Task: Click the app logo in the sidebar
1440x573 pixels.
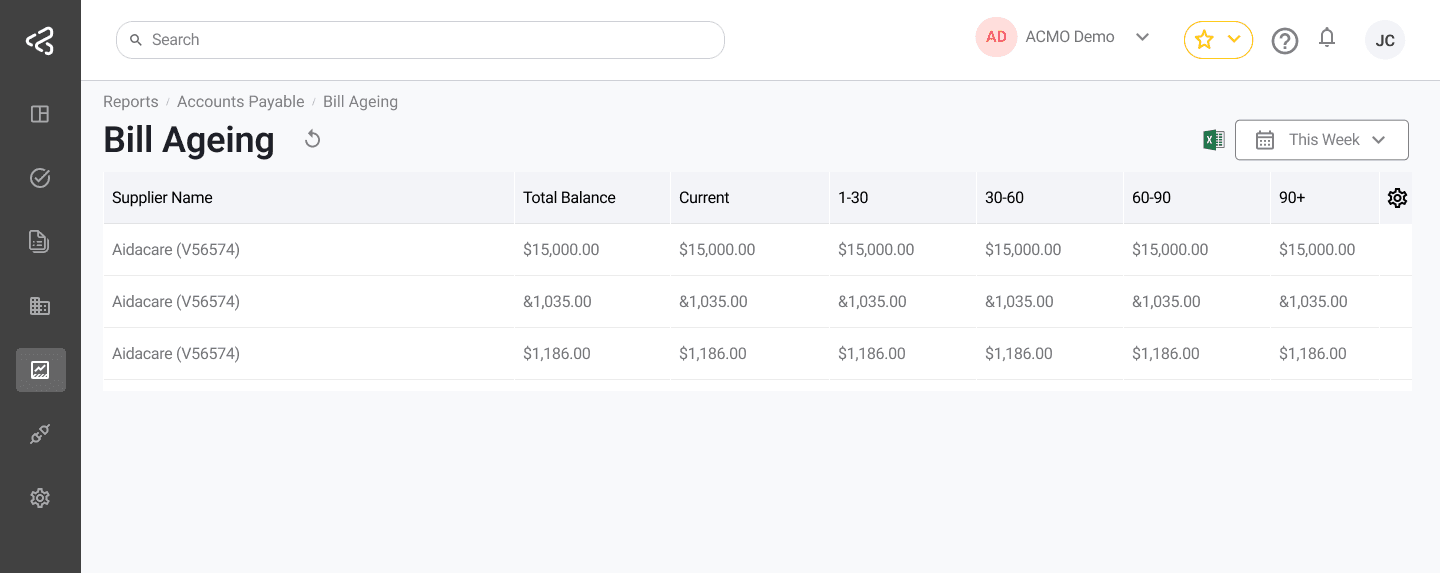Action: (x=40, y=41)
